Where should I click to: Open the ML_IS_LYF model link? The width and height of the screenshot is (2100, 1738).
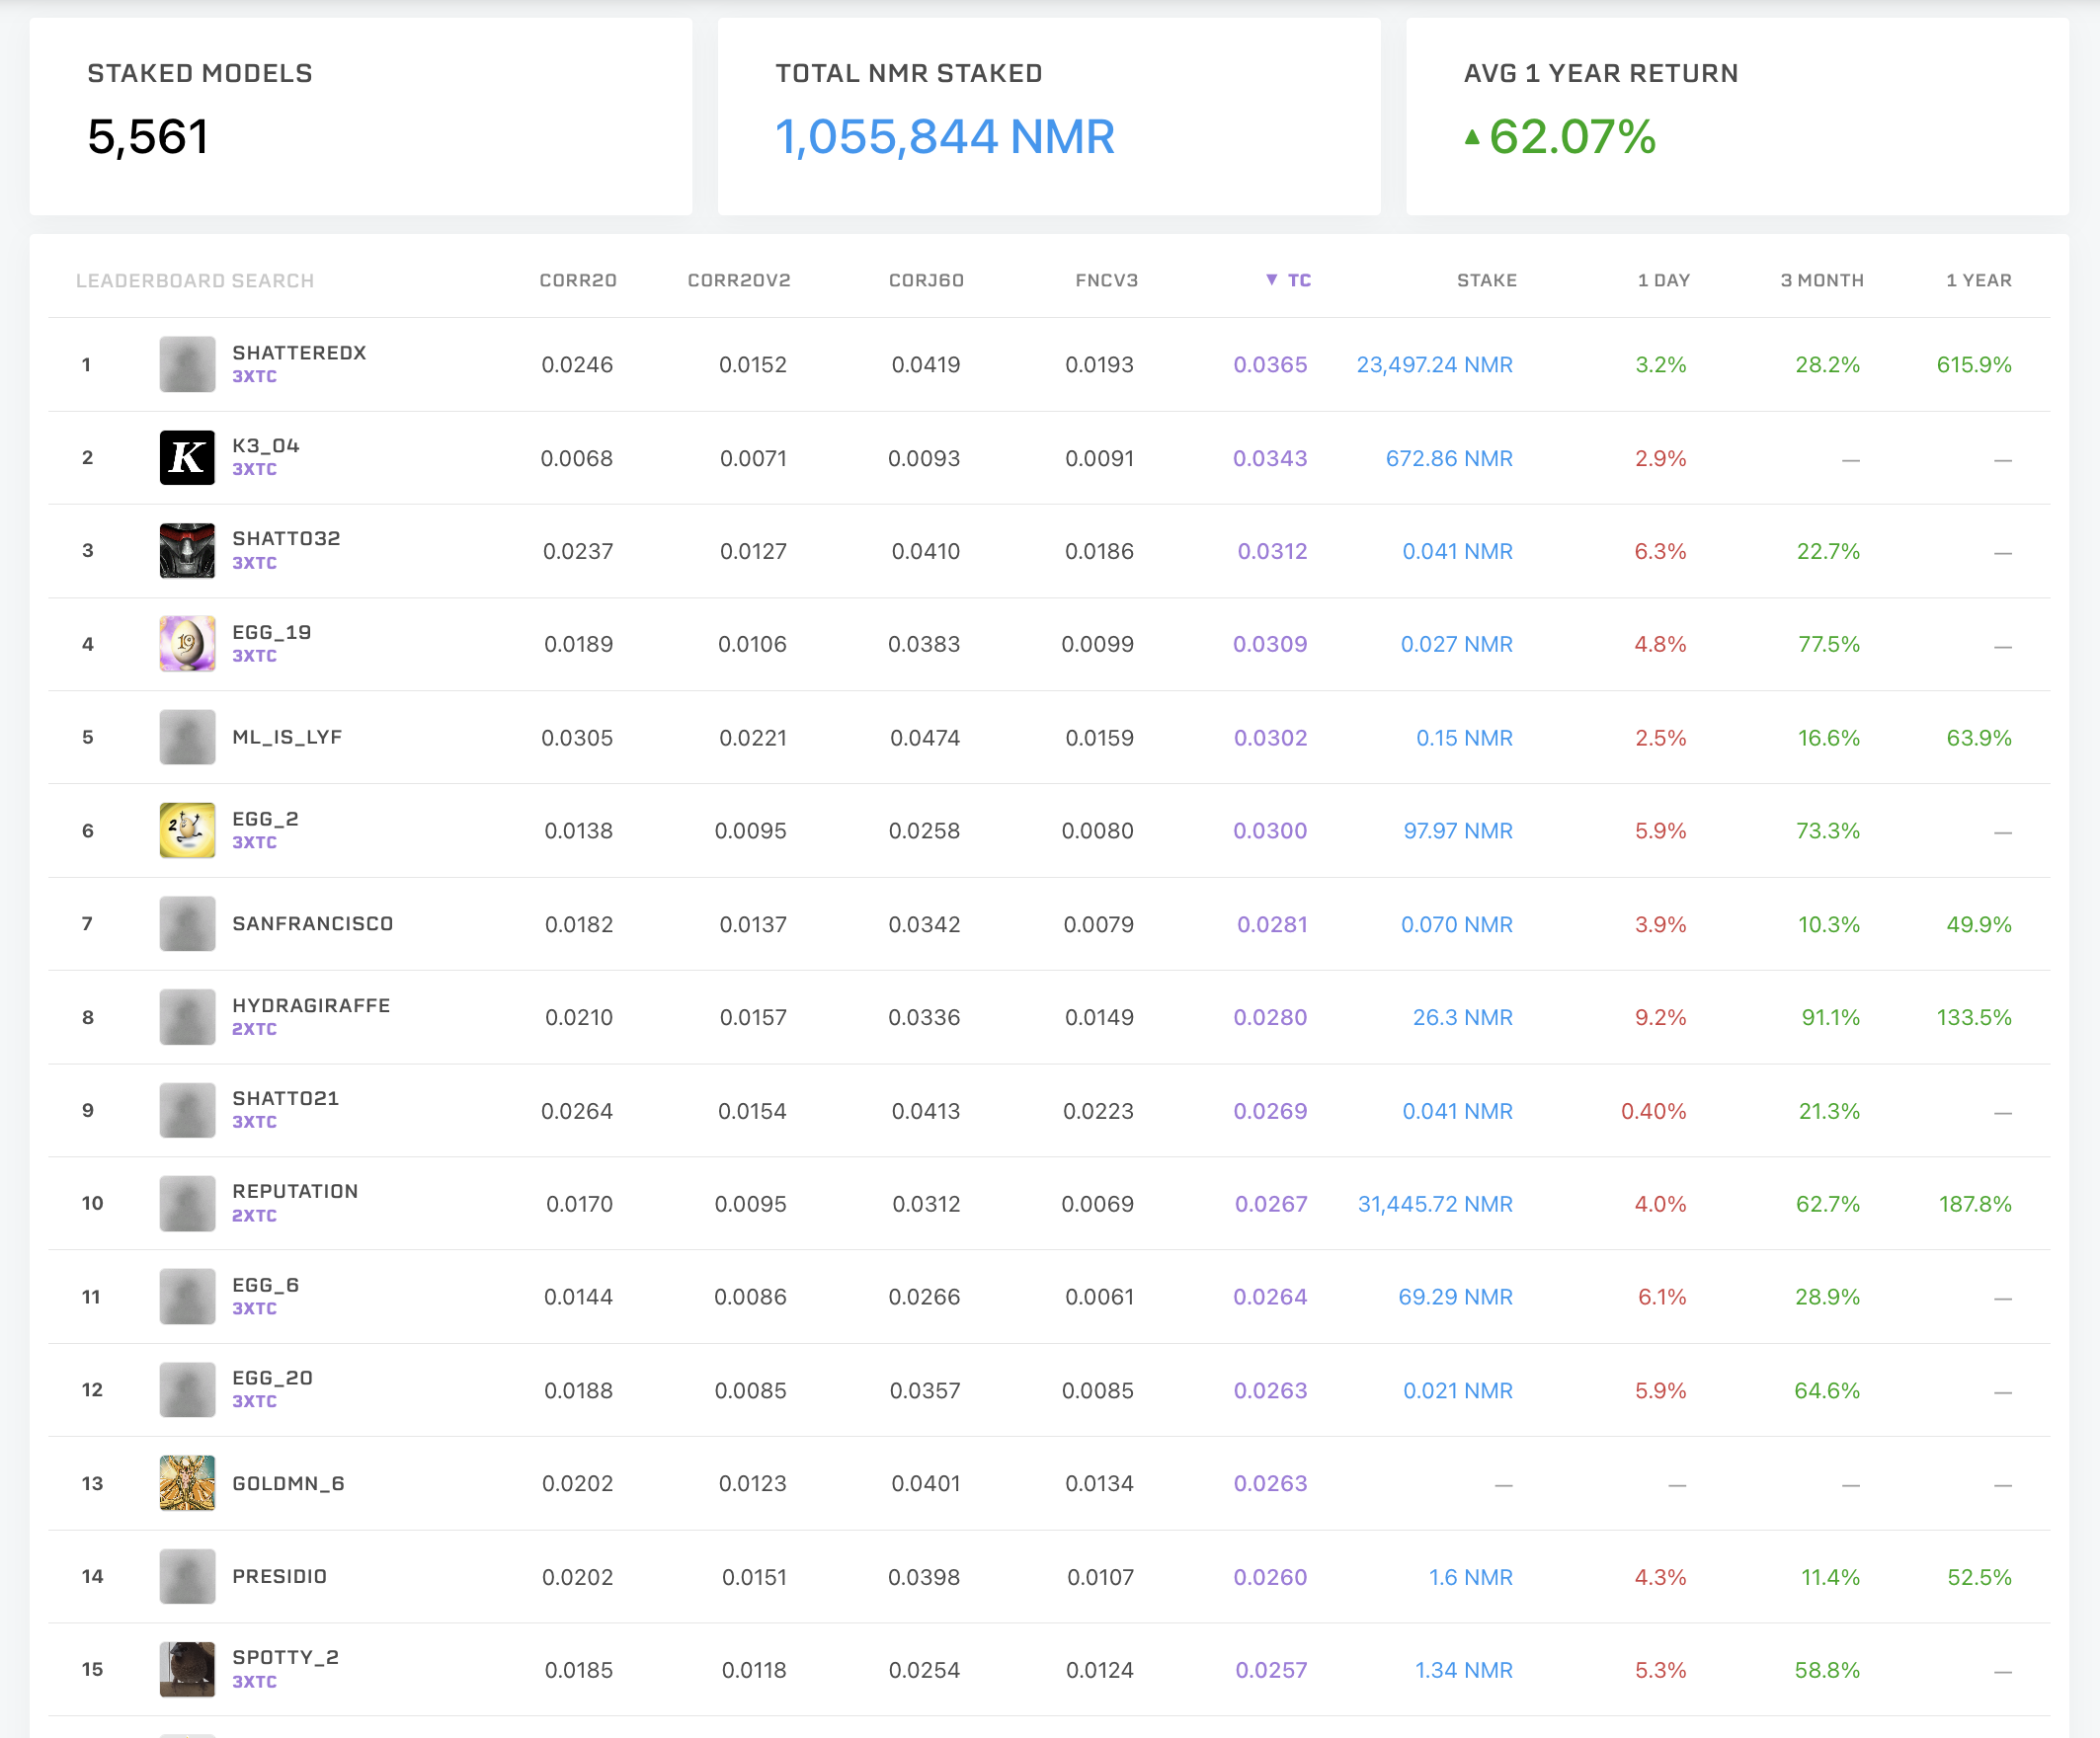pos(287,737)
